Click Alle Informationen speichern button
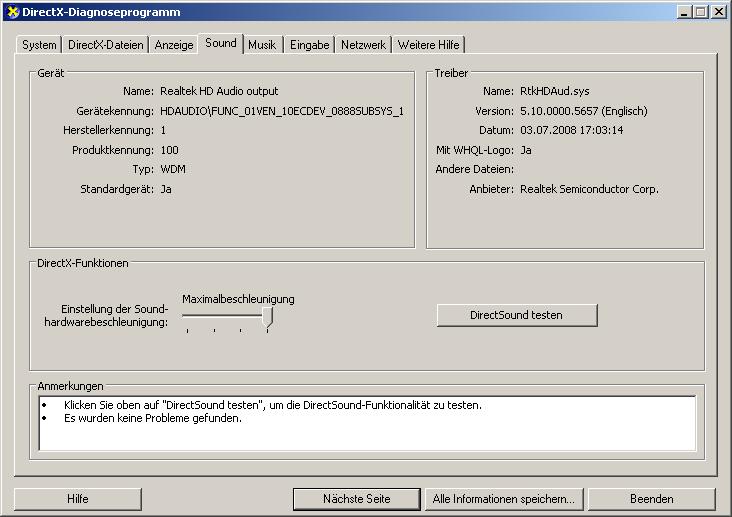Viewport: 732px width, 517px height. (504, 499)
